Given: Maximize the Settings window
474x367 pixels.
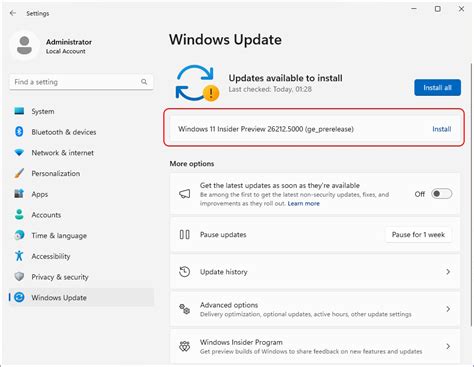Looking at the screenshot, I should 438,9.
